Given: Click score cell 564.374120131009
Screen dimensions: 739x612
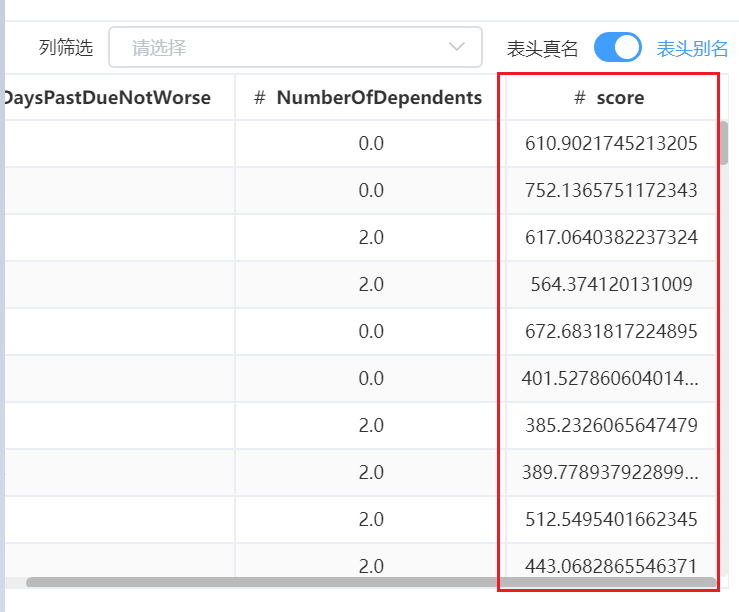Looking at the screenshot, I should point(611,284).
